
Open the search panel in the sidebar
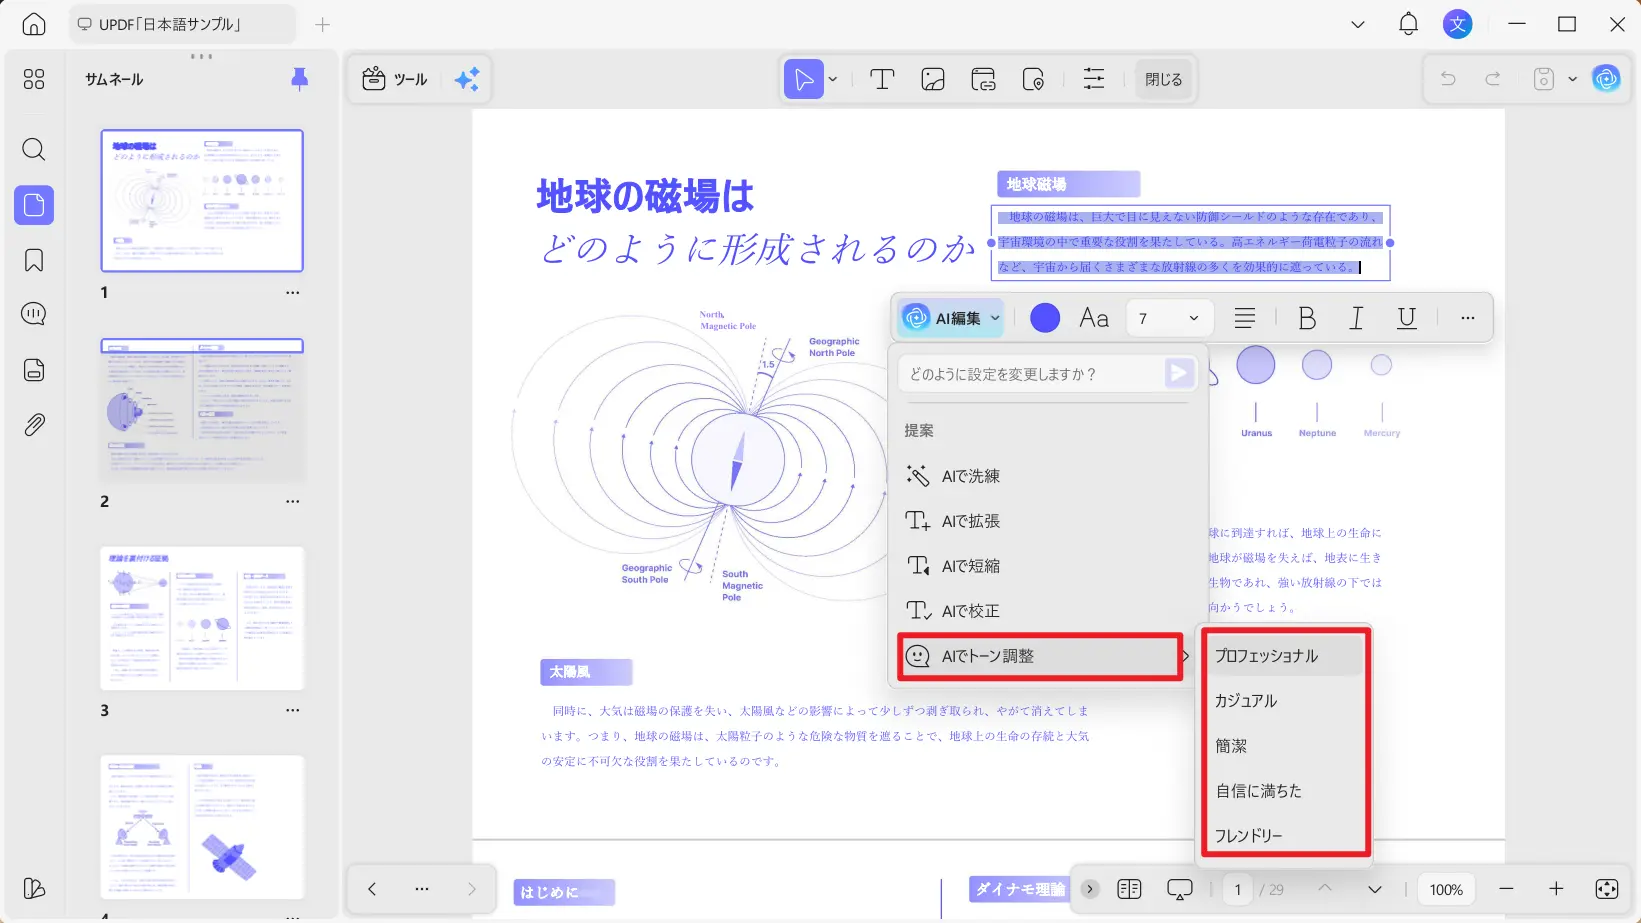(x=33, y=150)
